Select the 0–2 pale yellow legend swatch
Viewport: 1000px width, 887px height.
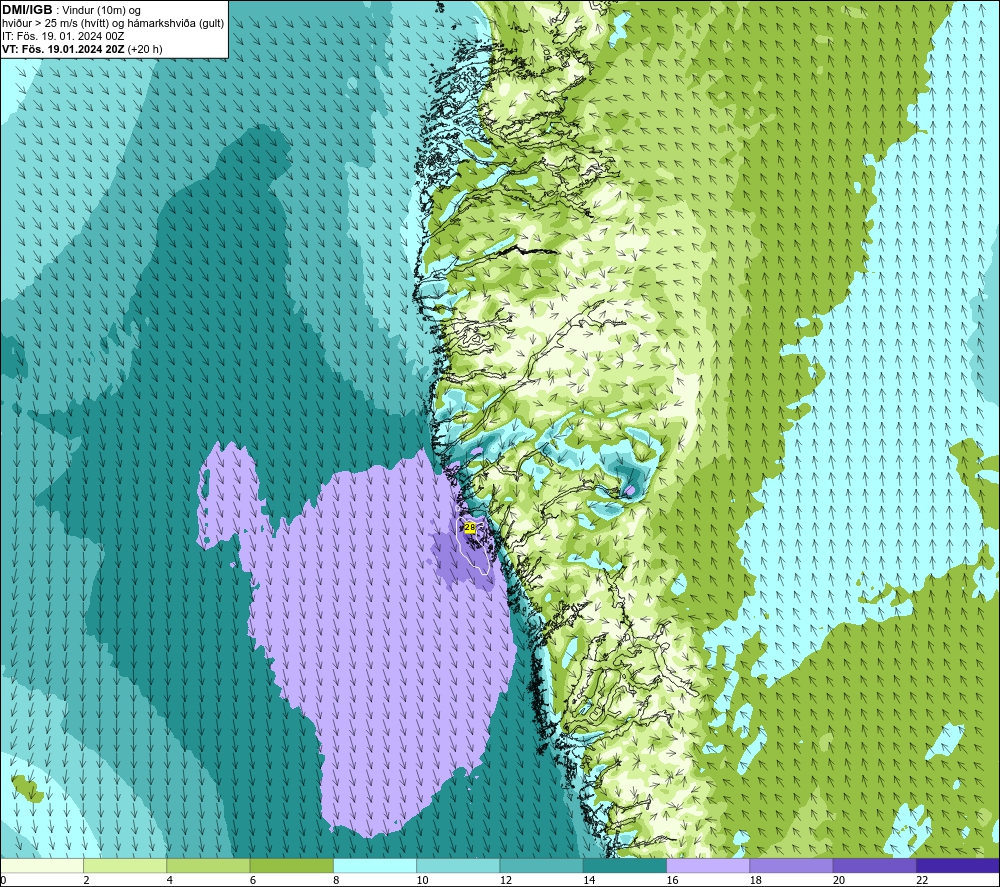click(x=42, y=865)
